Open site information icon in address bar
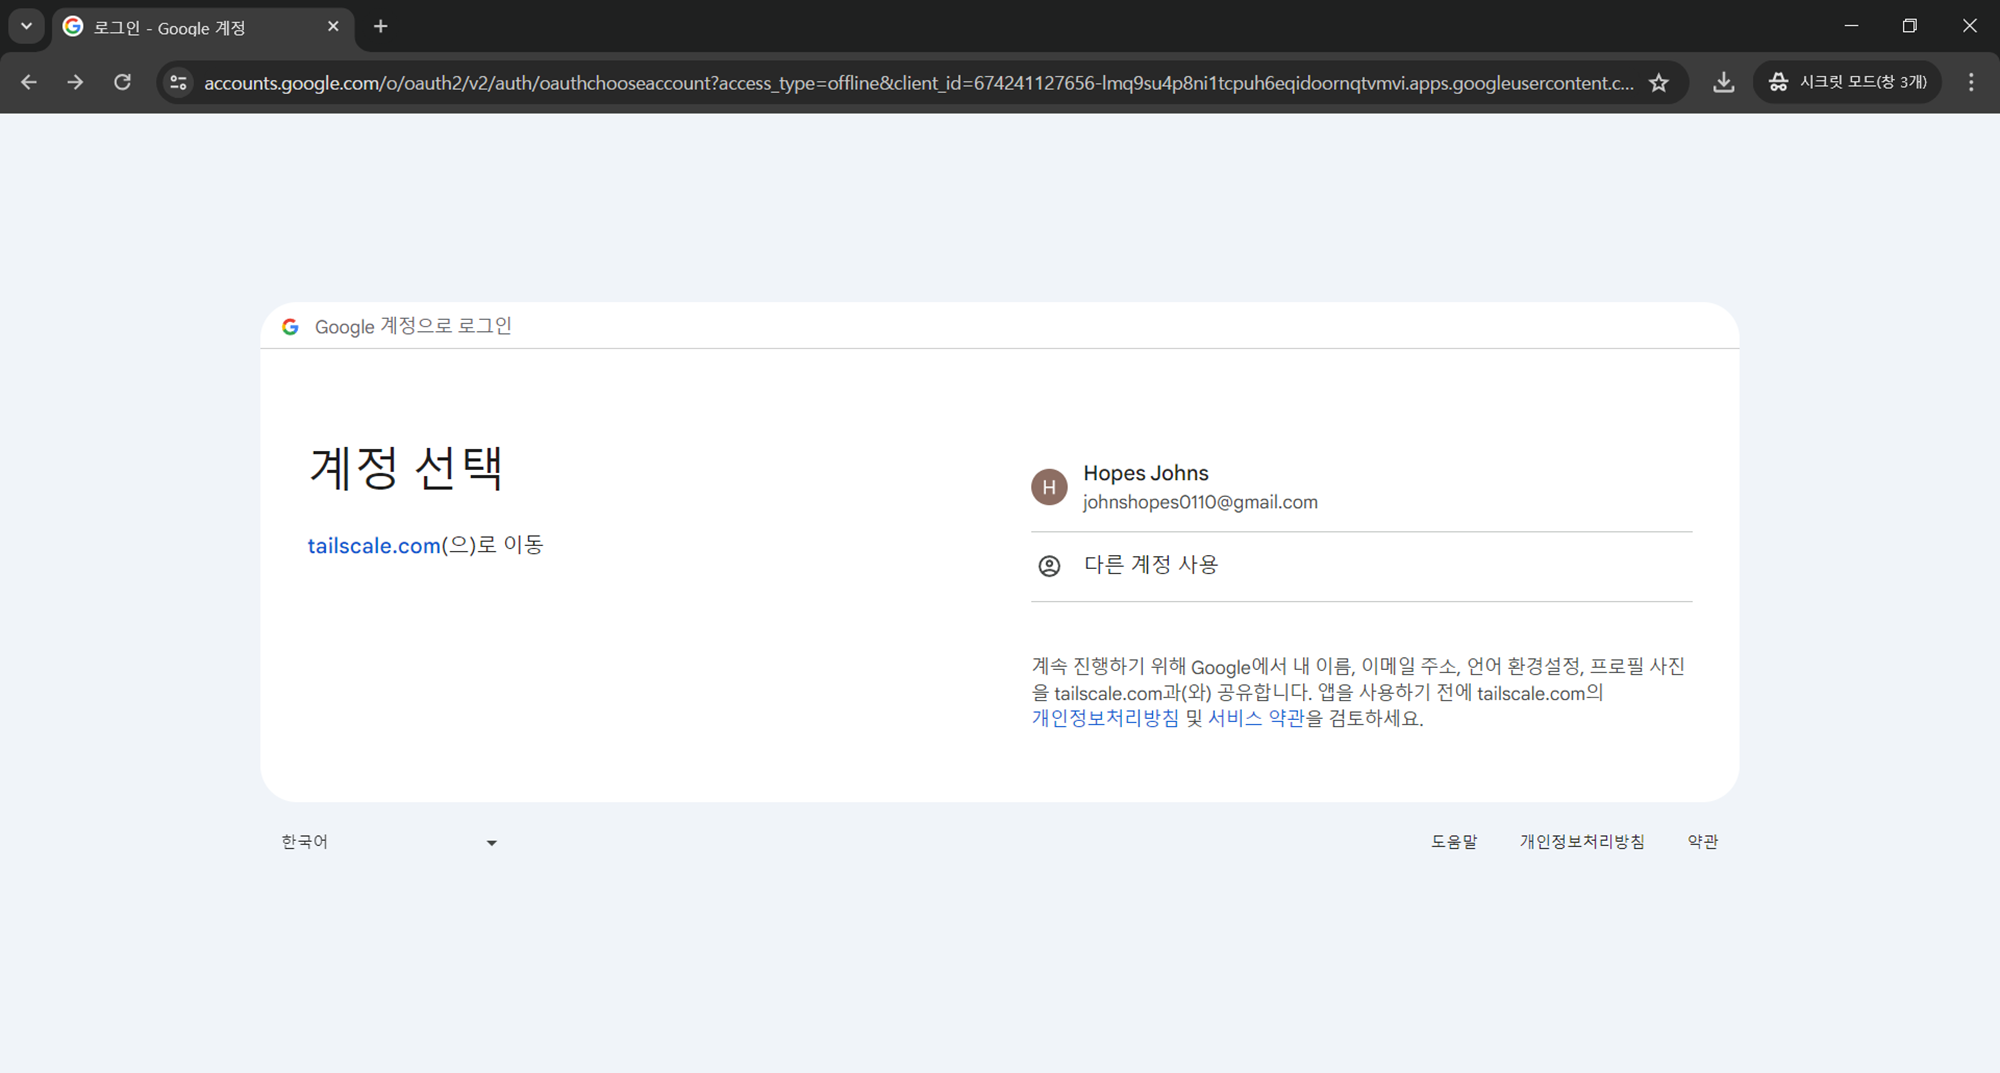Viewport: 2000px width, 1073px height. click(178, 82)
